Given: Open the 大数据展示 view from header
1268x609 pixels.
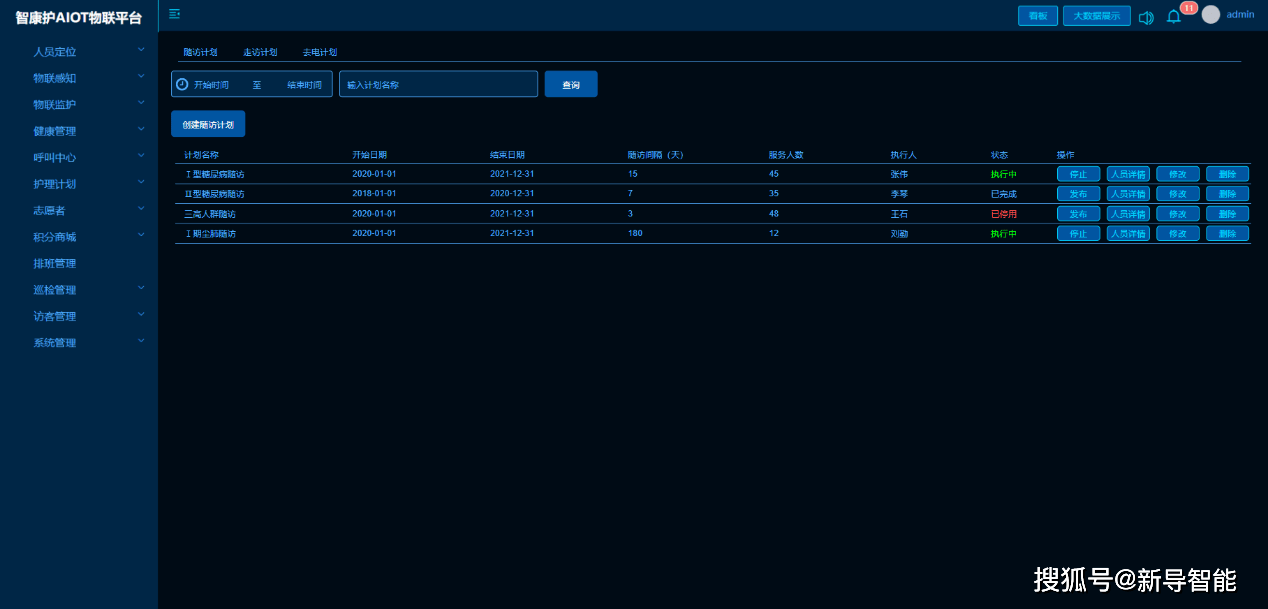Looking at the screenshot, I should click(1097, 16).
